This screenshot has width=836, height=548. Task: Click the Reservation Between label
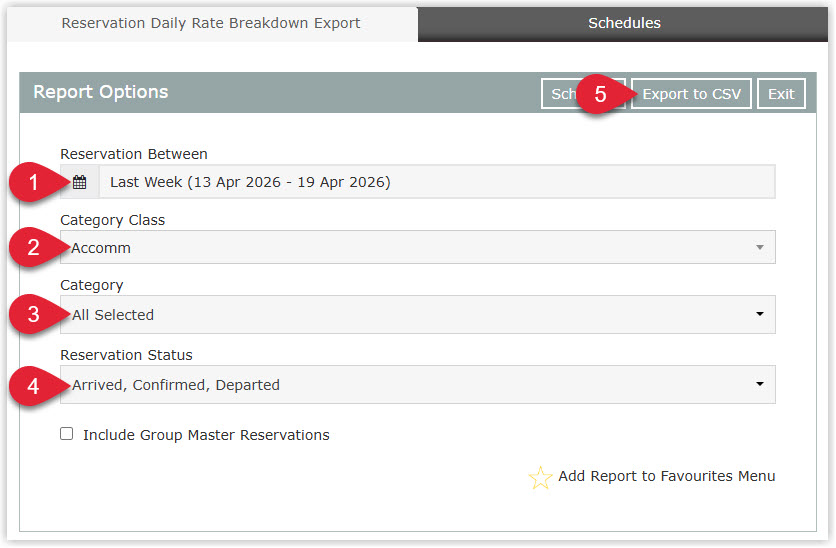tap(134, 154)
